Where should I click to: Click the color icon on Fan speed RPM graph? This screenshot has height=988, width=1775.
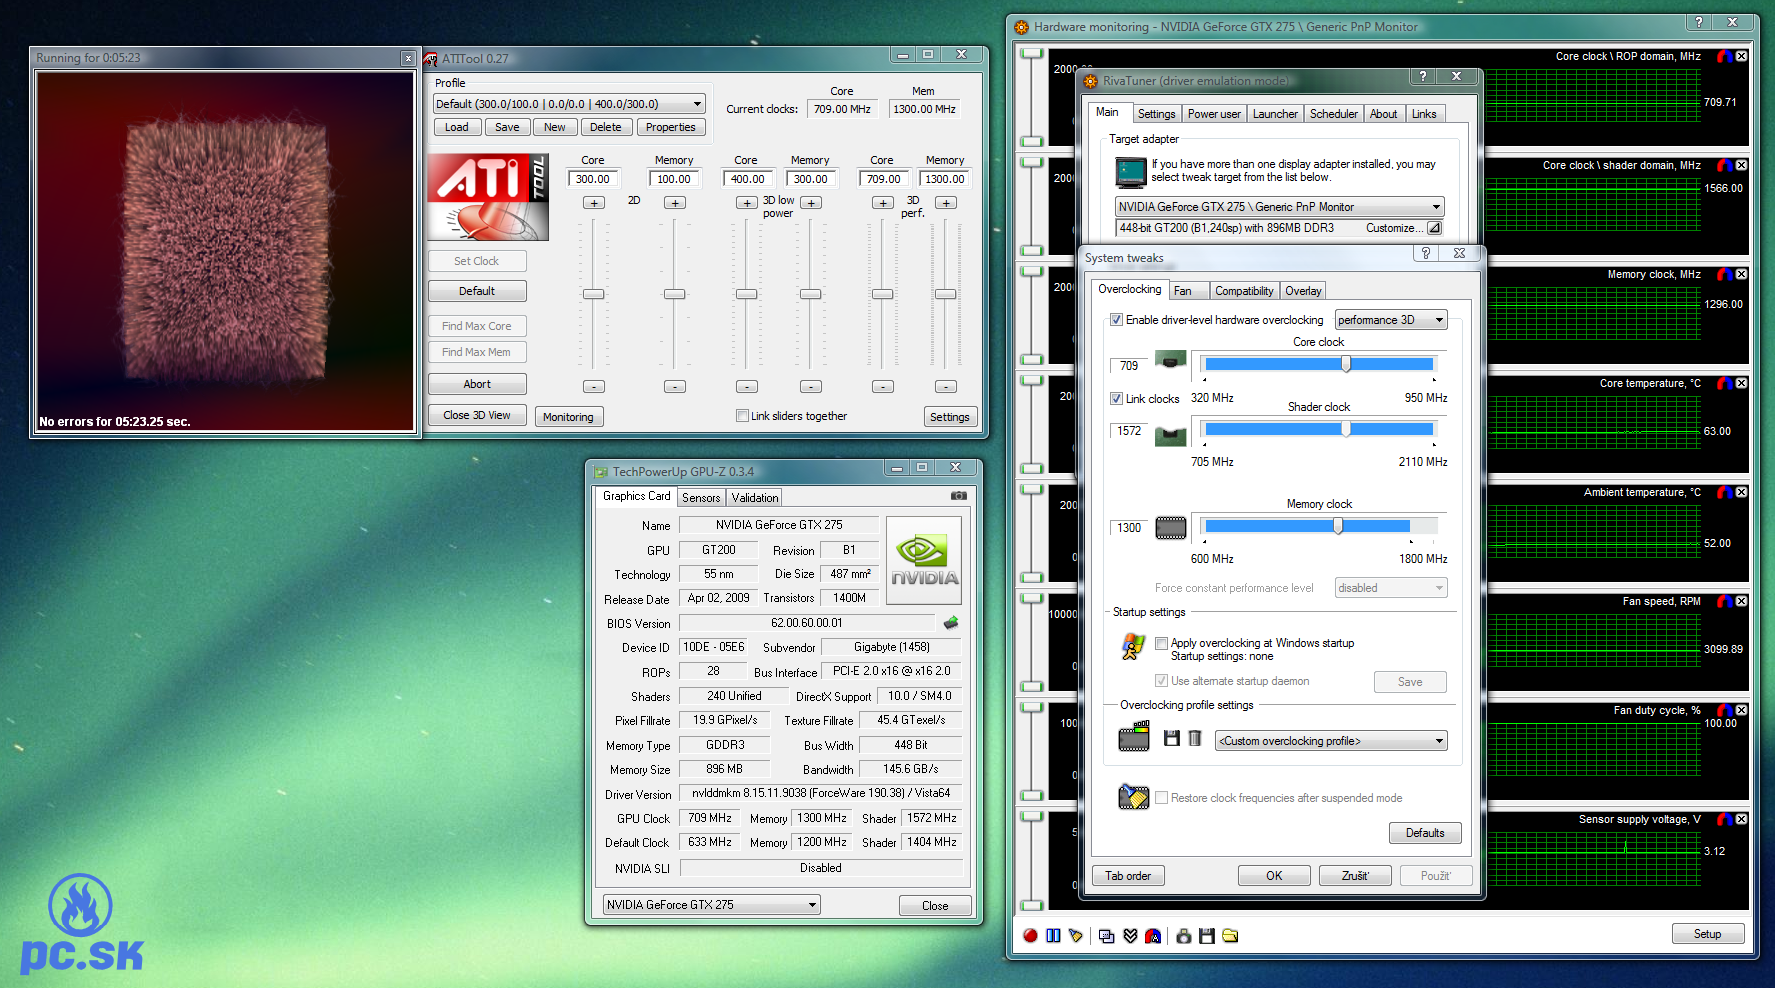1725,602
